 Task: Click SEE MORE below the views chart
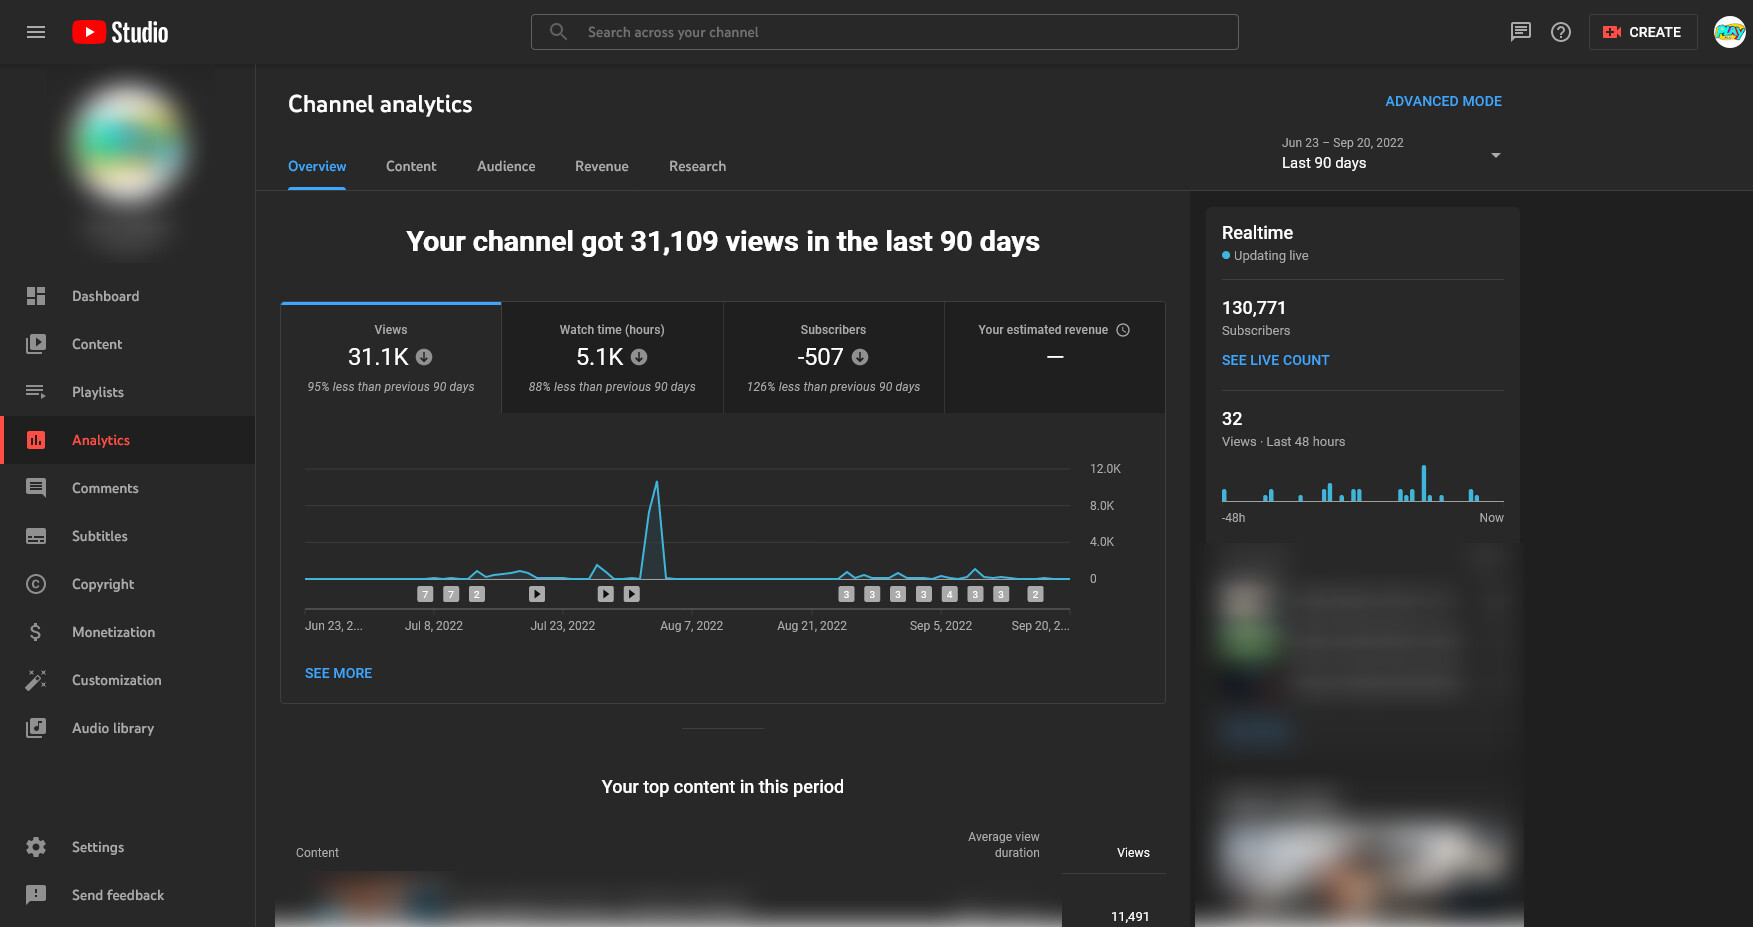pos(338,673)
